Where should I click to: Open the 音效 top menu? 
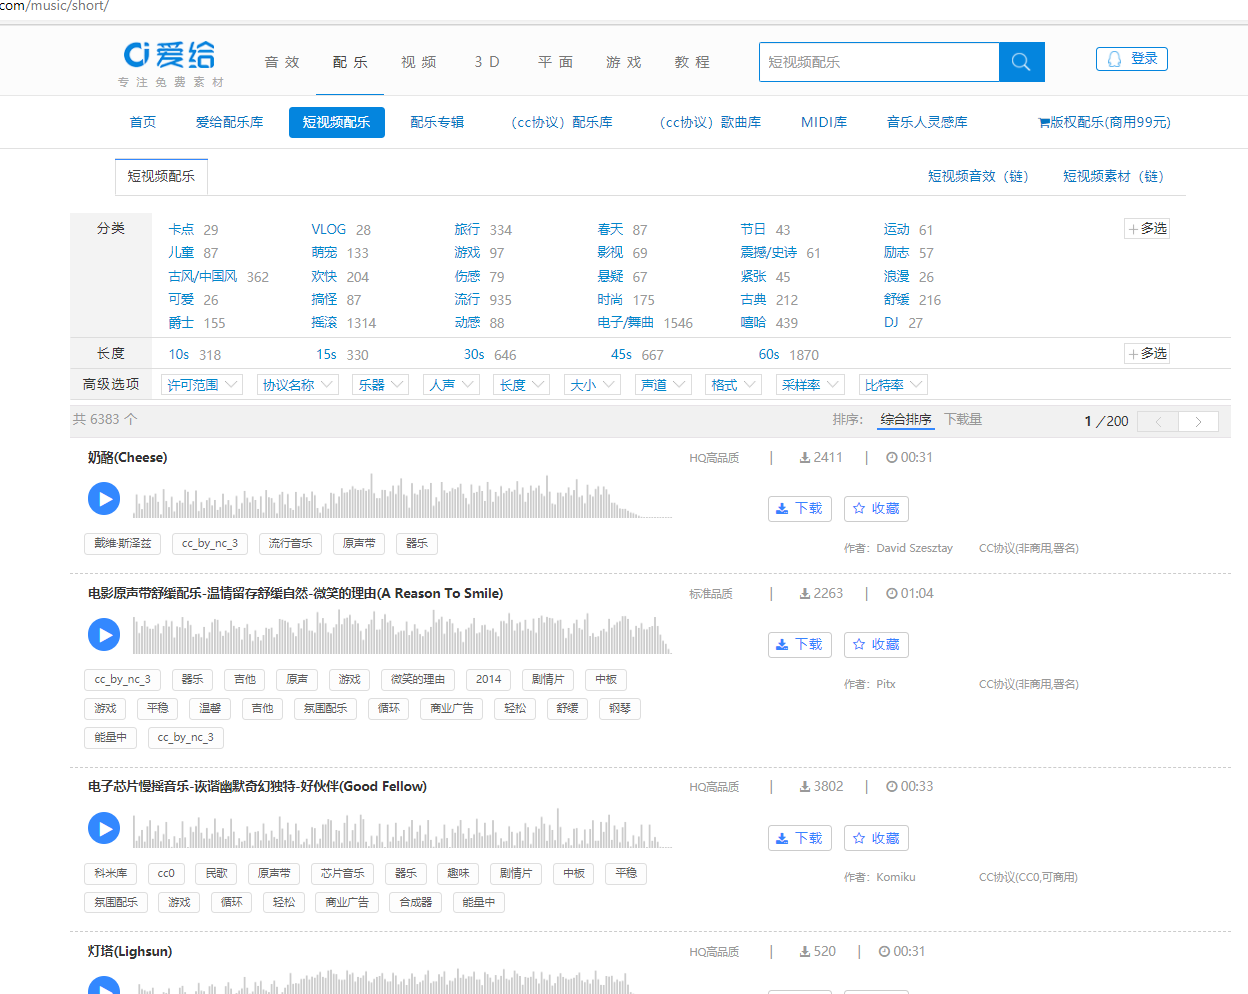click(x=282, y=62)
